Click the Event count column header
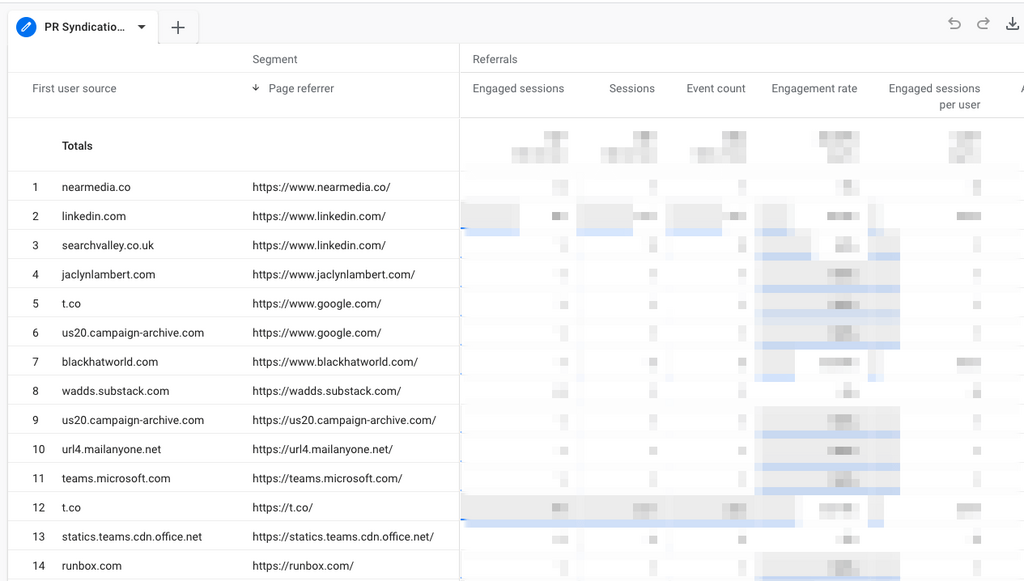The height and width of the screenshot is (581, 1024). (715, 88)
